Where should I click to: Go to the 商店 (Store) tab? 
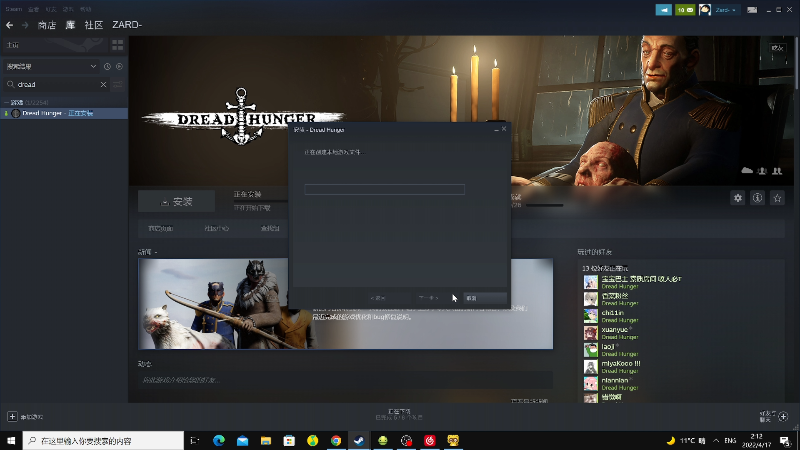47,25
